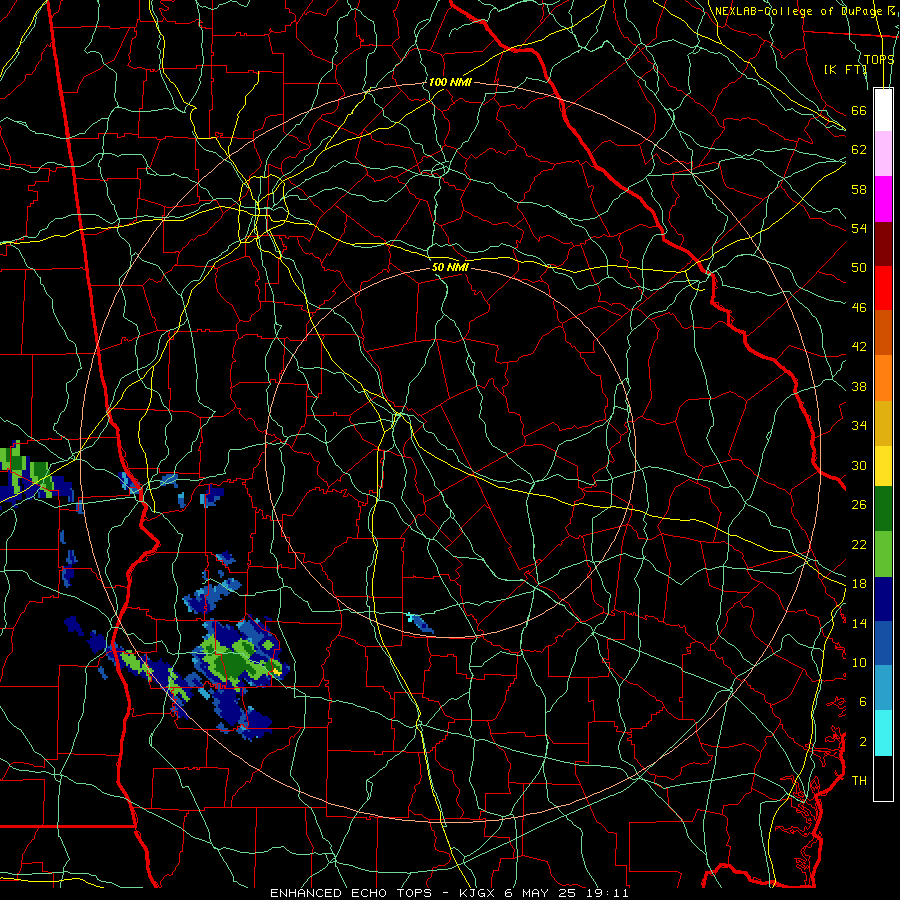Click the light green legend swatch
The image size is (900, 900).
click(883, 554)
